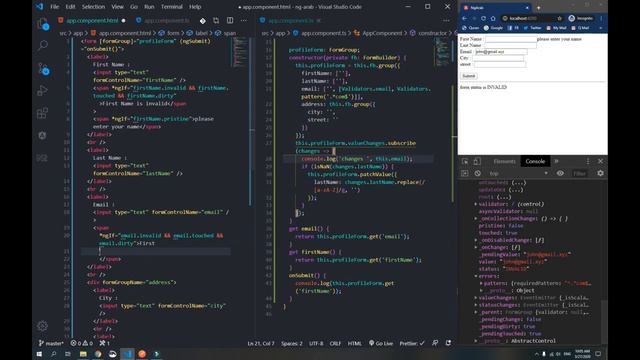The image size is (640, 360).
Task: Click the Manage gear icon in activity bar
Action: [42, 326]
